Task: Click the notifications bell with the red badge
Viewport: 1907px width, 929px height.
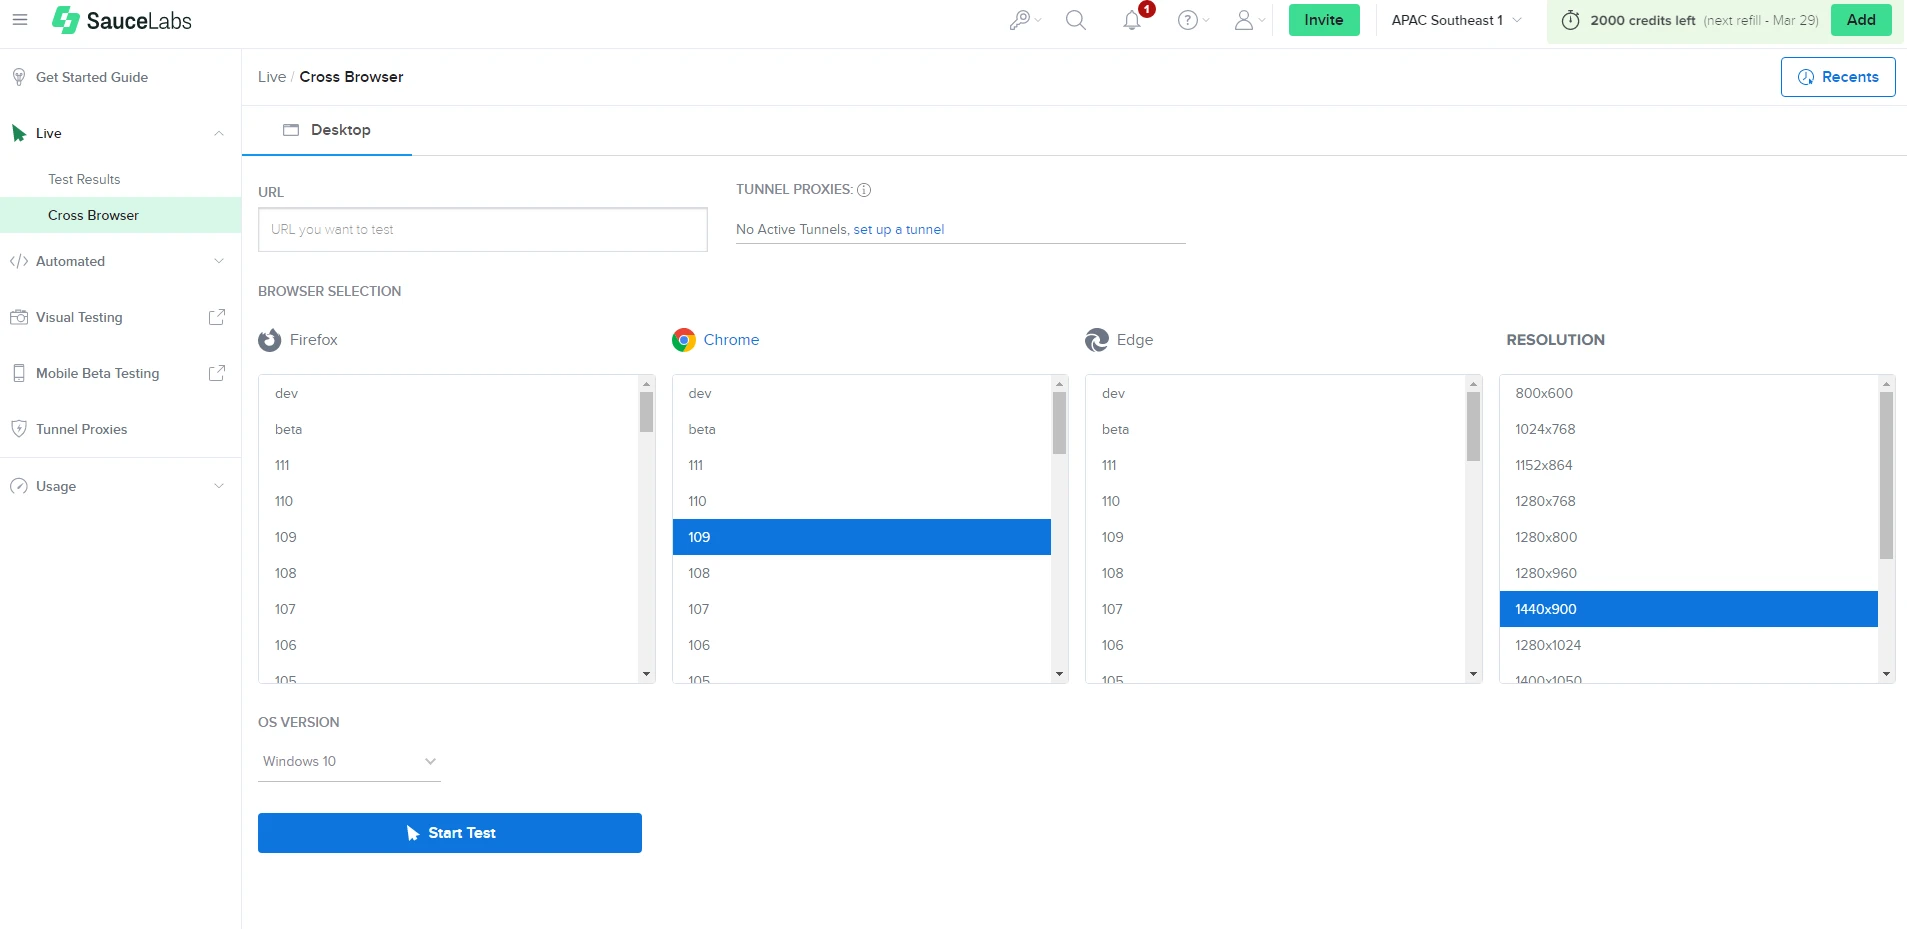Action: [x=1131, y=20]
